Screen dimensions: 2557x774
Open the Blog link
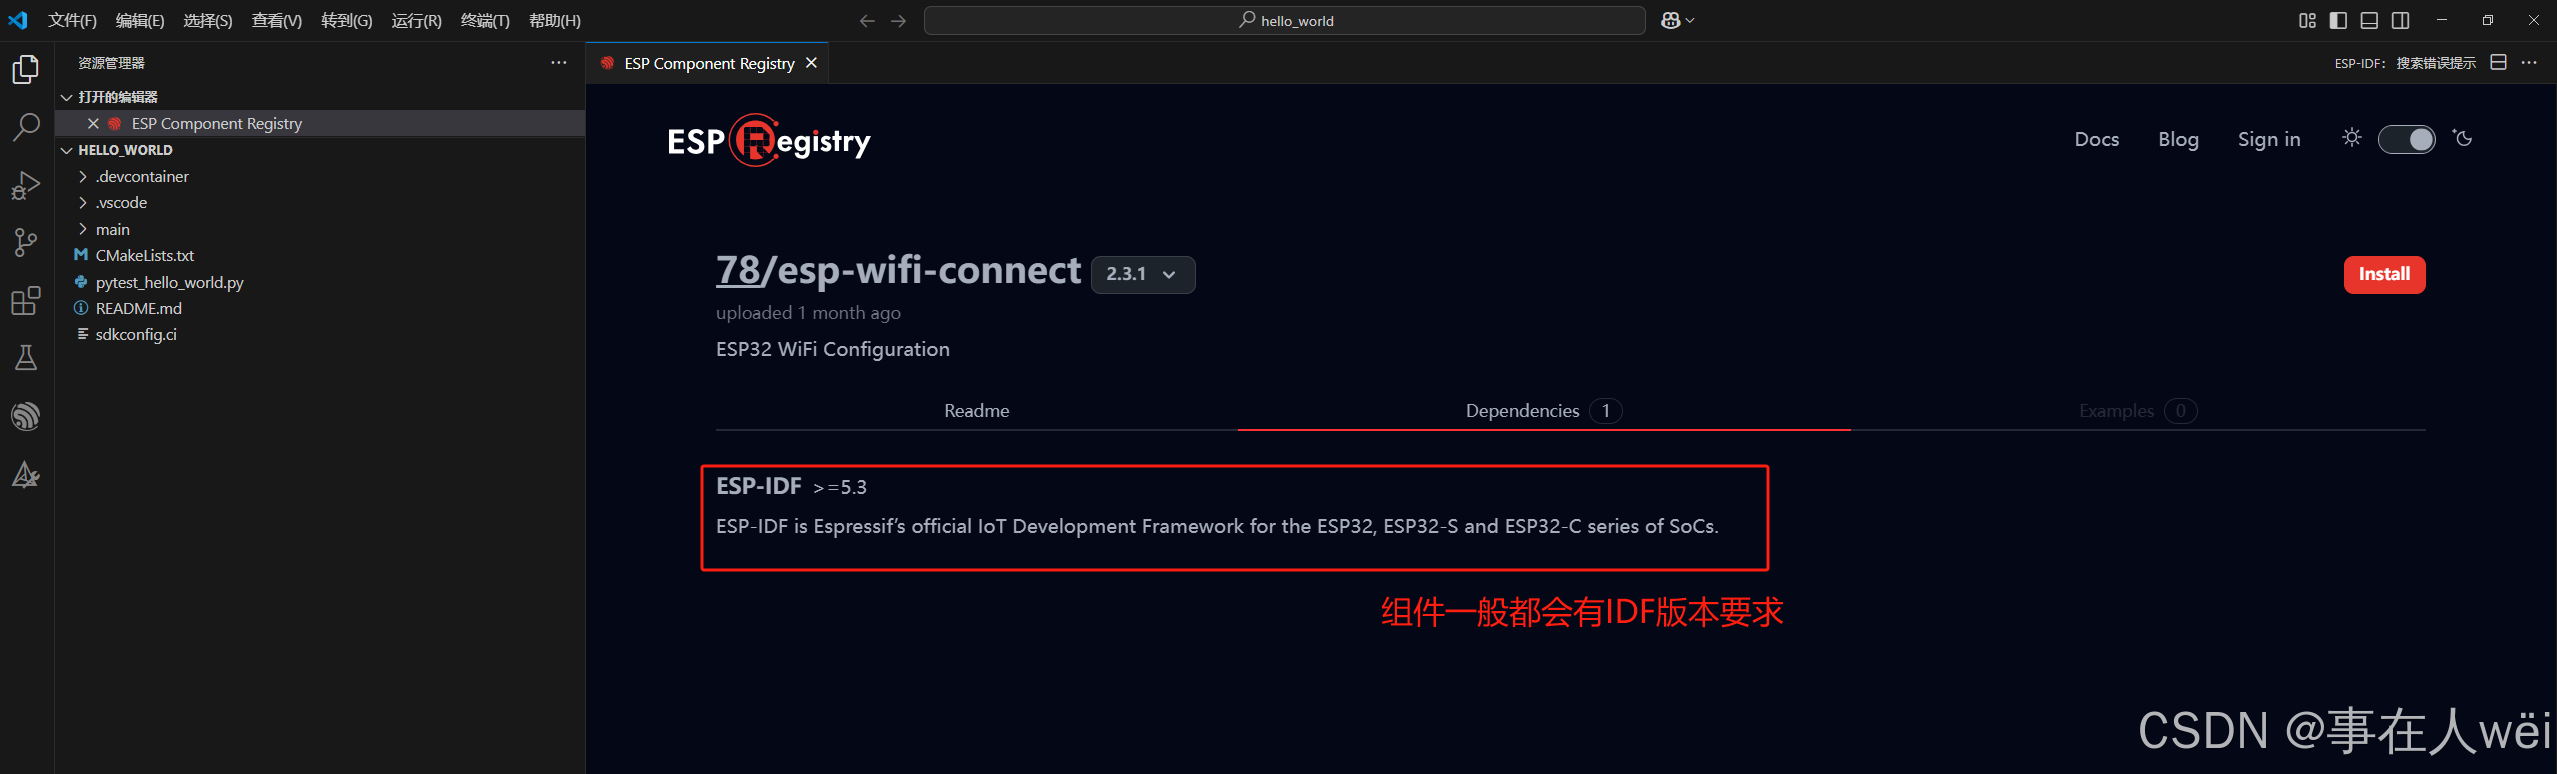[x=2178, y=139]
